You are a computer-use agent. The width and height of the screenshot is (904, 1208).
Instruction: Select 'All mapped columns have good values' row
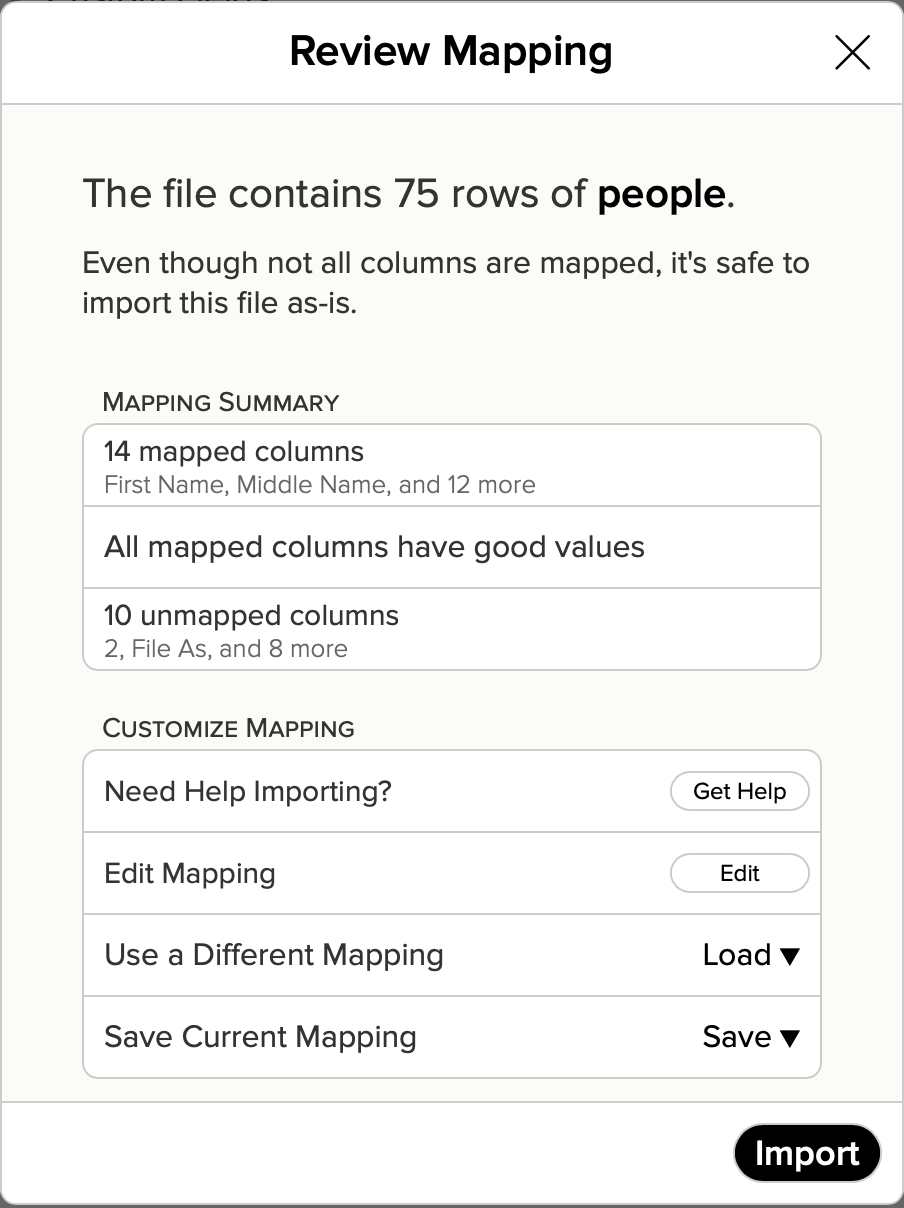(x=374, y=547)
